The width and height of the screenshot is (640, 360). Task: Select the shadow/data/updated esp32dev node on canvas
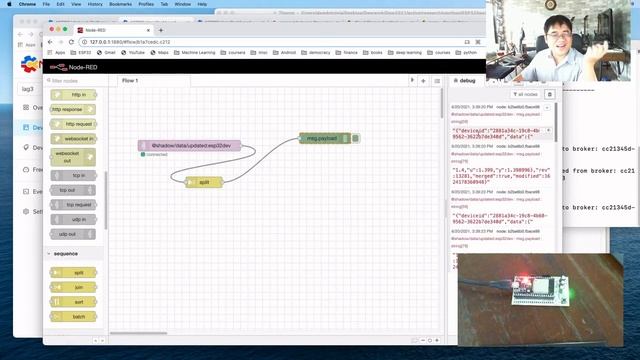(x=189, y=145)
